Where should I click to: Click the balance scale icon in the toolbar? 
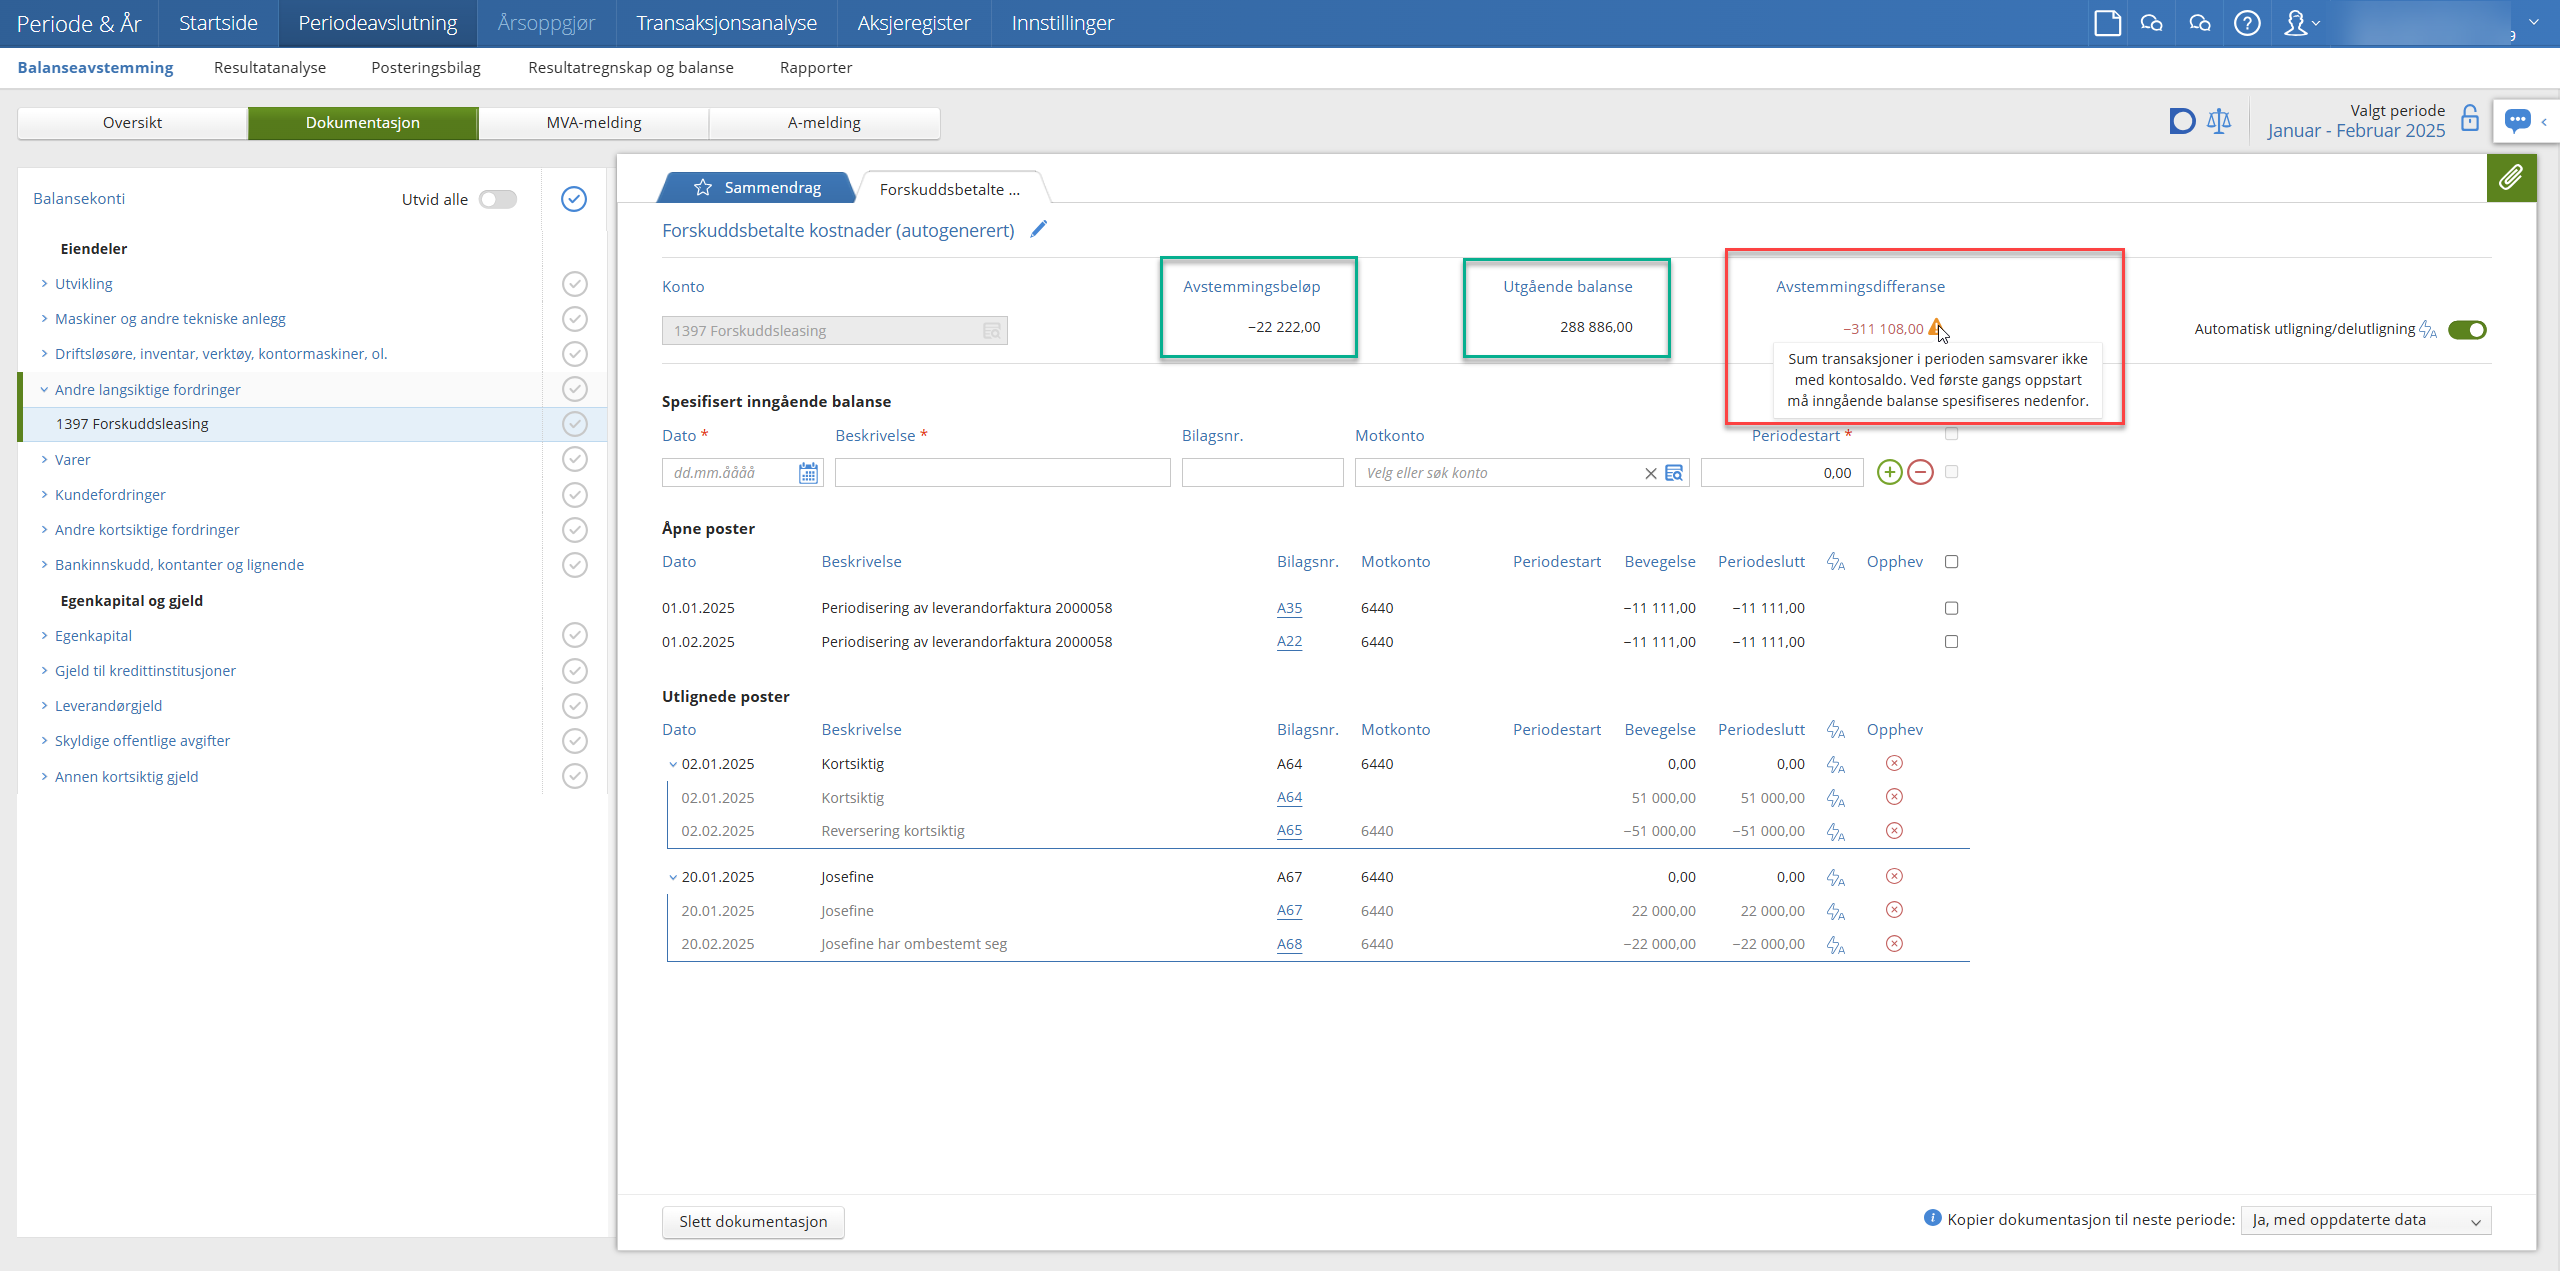click(2218, 122)
